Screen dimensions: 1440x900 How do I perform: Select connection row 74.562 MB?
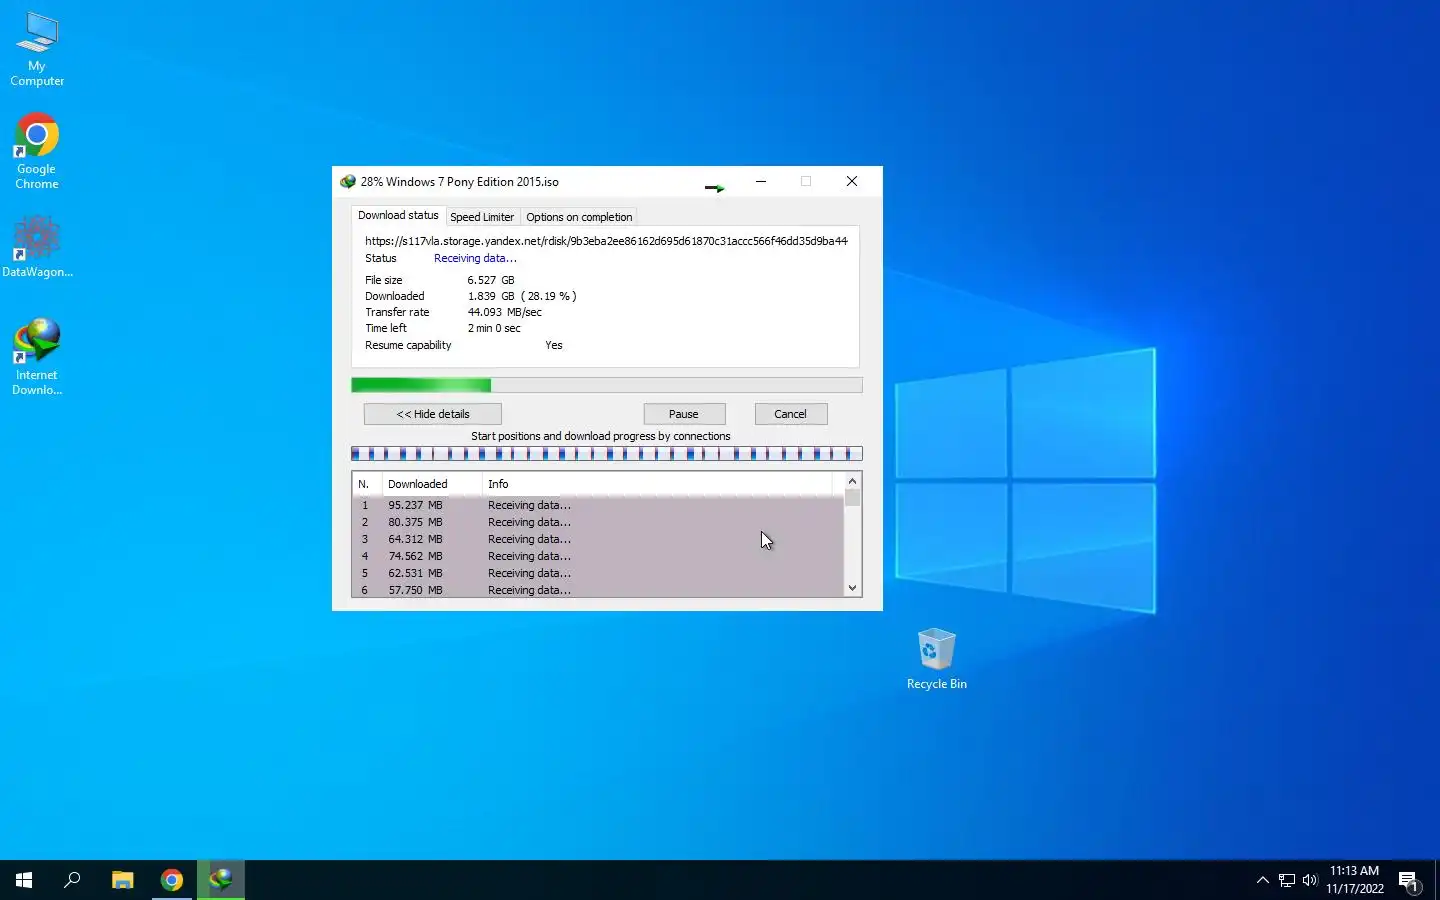pos(598,557)
